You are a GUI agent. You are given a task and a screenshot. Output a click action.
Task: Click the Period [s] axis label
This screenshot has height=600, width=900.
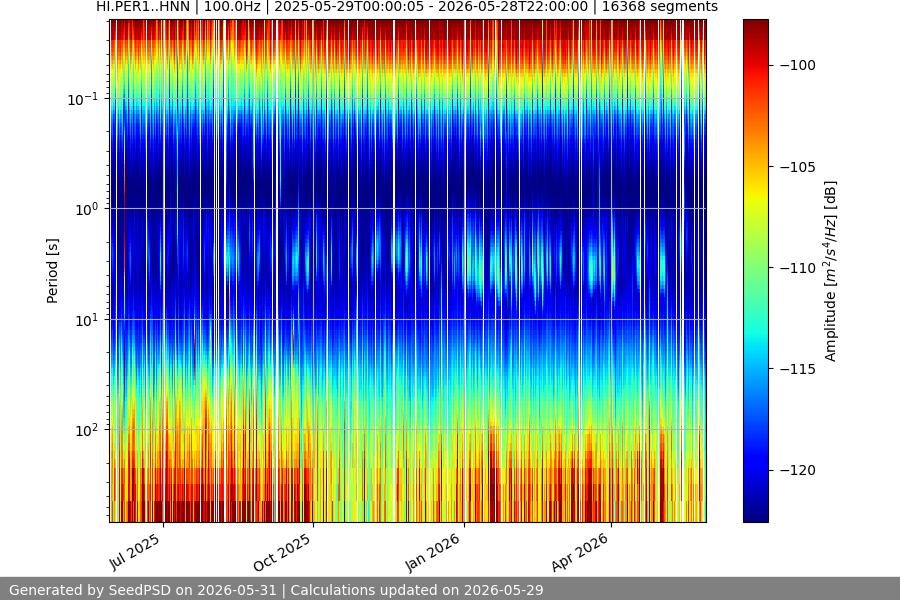pos(52,271)
